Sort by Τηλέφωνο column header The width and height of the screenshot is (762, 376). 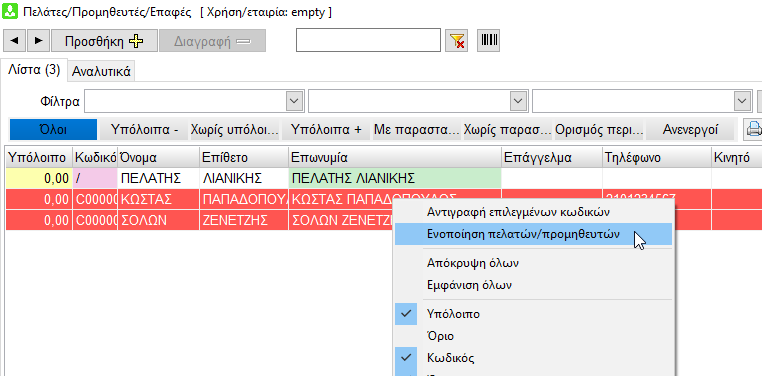point(657,157)
